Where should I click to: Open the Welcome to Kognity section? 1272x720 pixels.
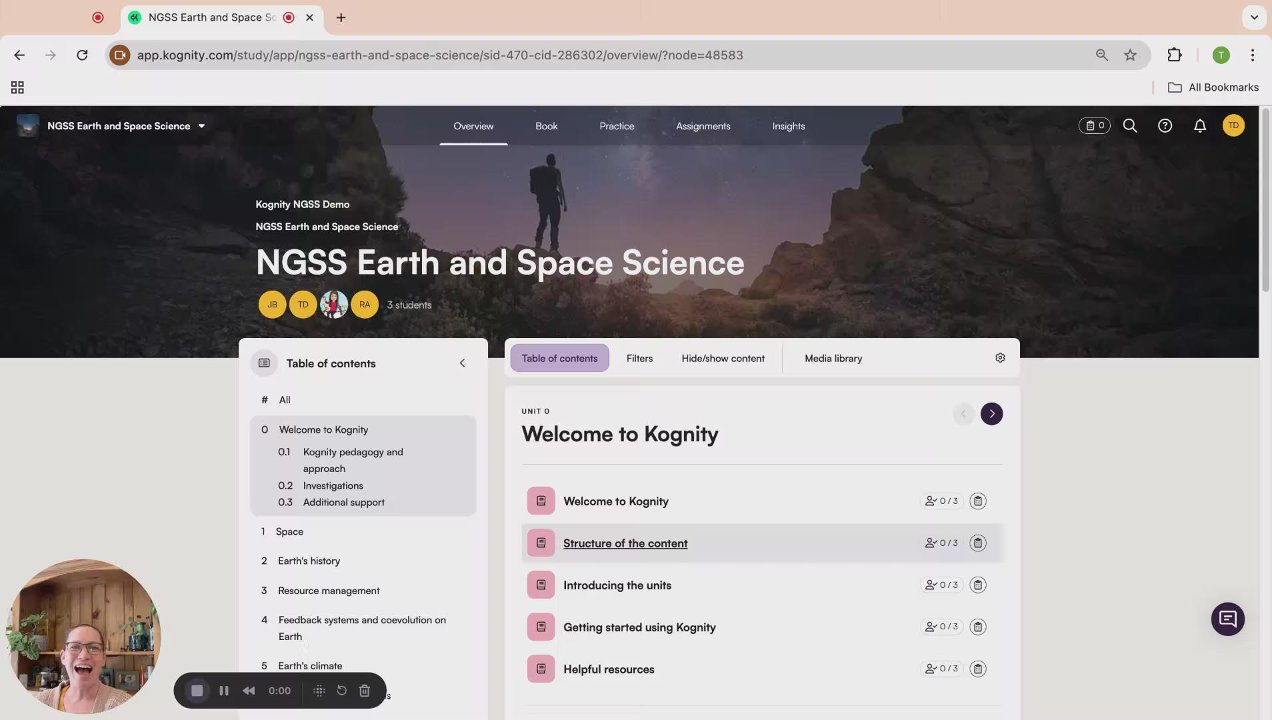pyautogui.click(x=616, y=501)
